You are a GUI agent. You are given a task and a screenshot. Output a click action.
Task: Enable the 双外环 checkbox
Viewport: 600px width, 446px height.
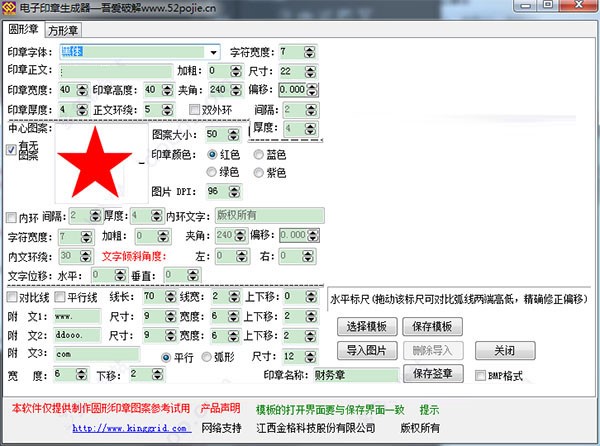[195, 110]
